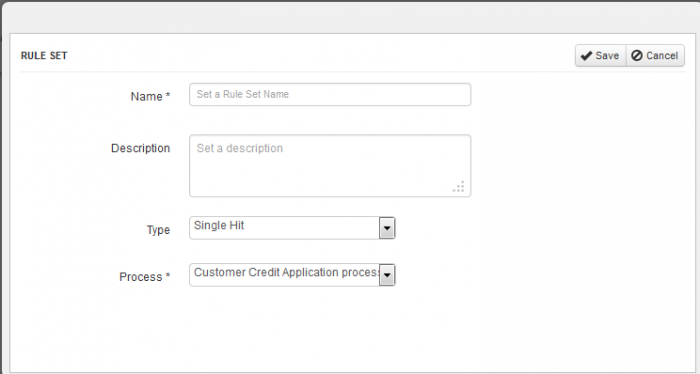
Task: Select the Customer Credit Application process box
Action: click(x=292, y=275)
